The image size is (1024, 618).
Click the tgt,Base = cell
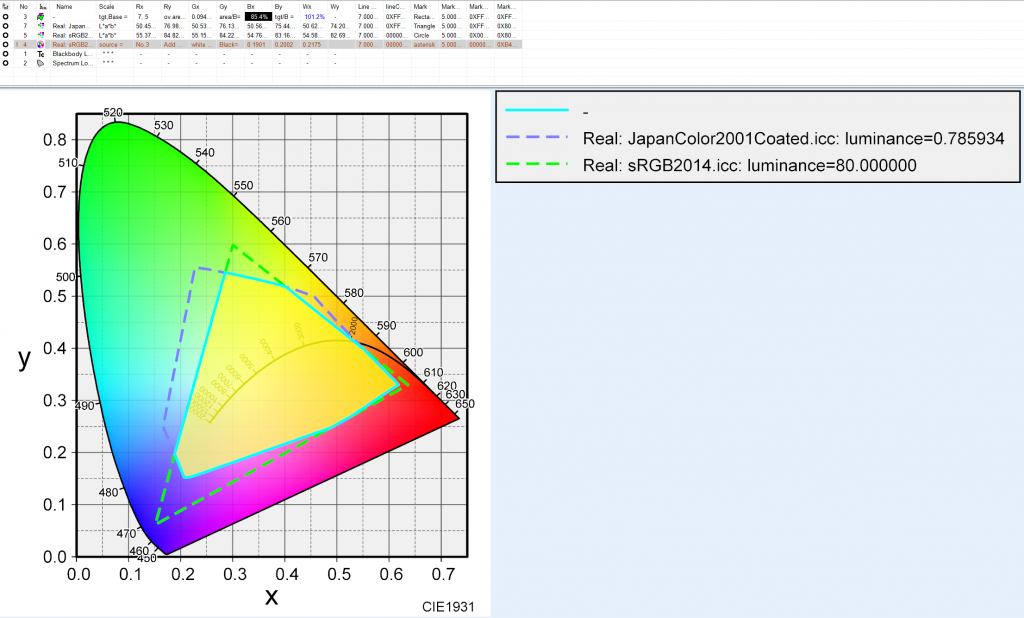tap(111, 16)
